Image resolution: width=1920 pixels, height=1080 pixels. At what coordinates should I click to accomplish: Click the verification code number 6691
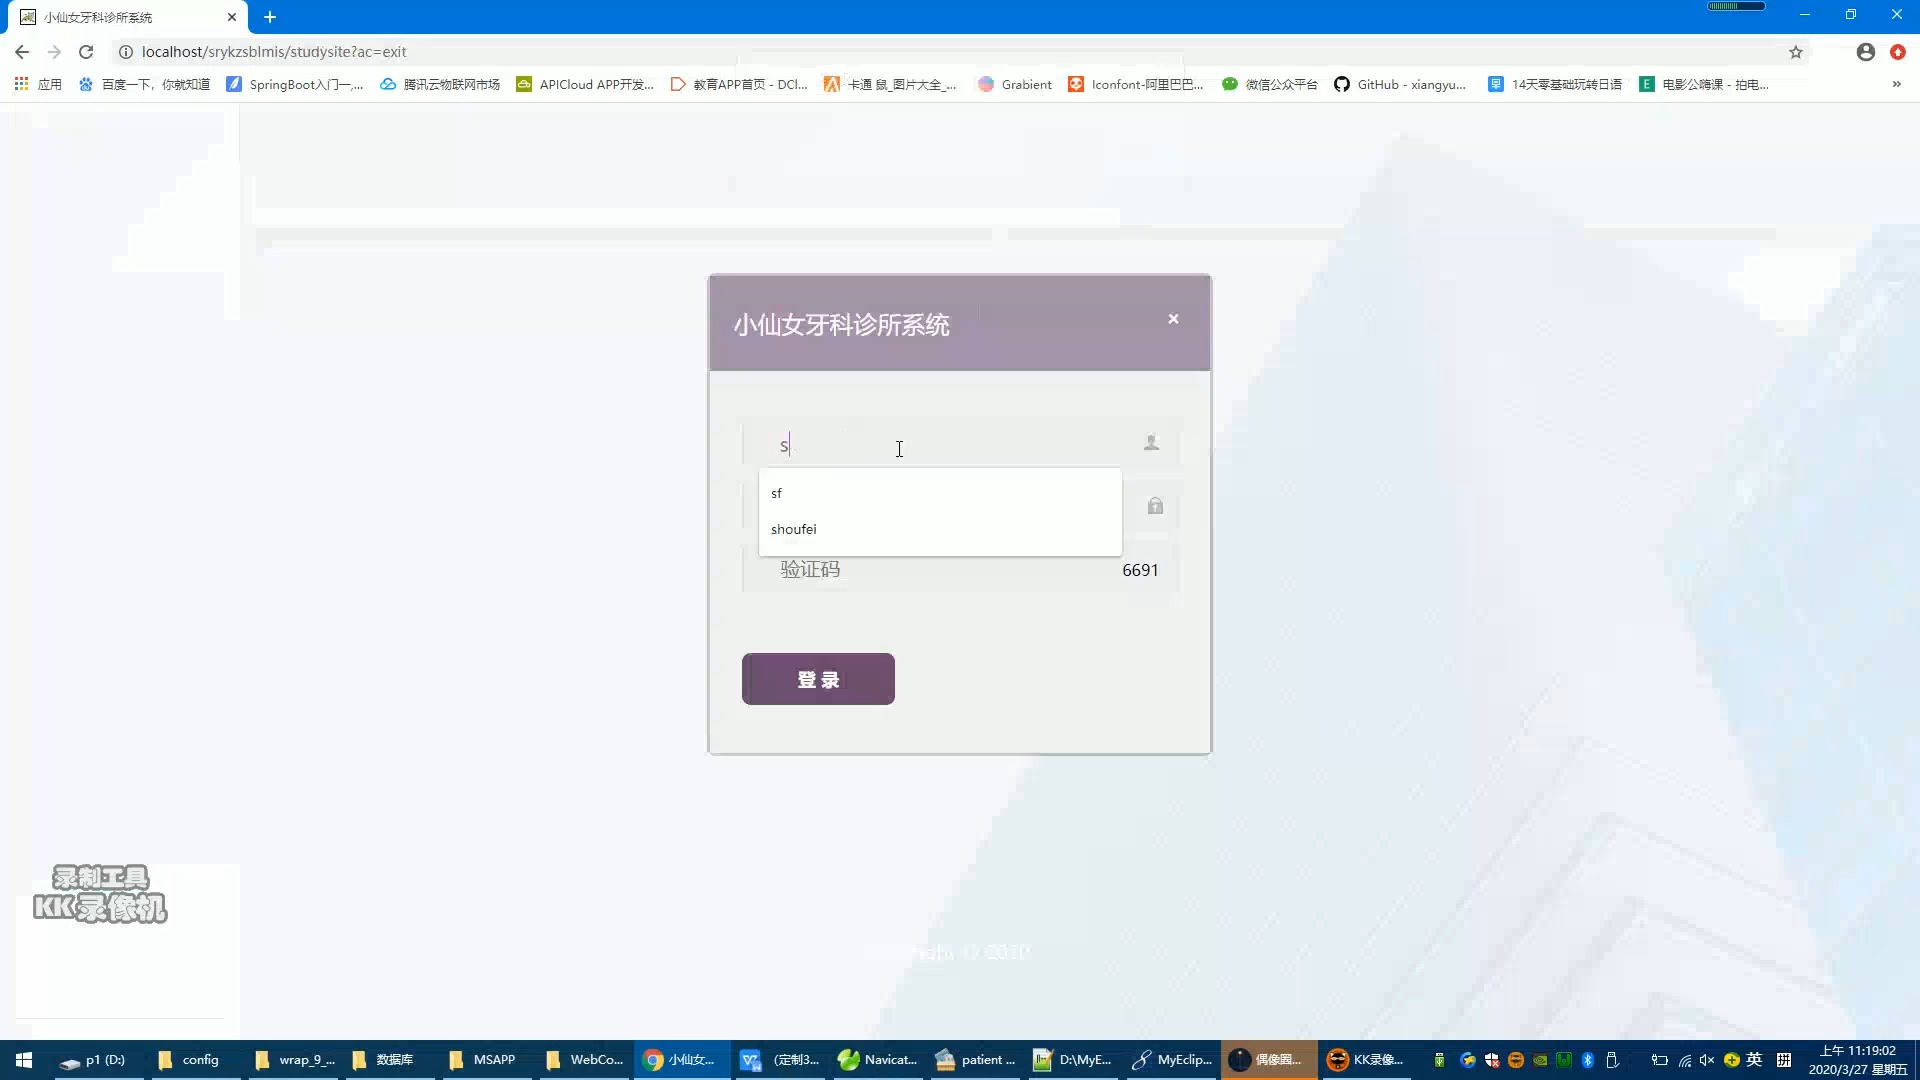1139,568
